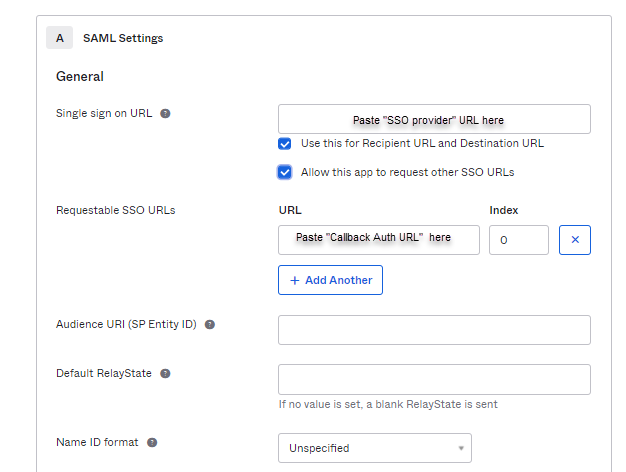Viewport: 626px width, 472px height.
Task: Focus the Default RelayState text field
Action: tap(434, 379)
